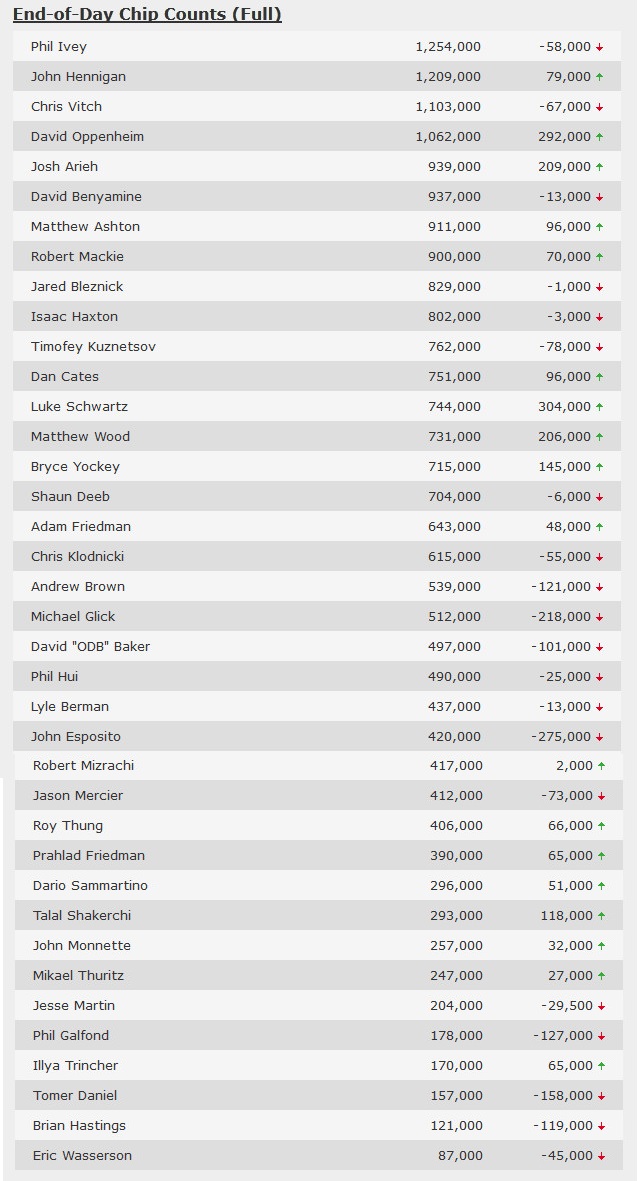Select the player name Dan Cates
The width and height of the screenshot is (640, 1181).
click(x=65, y=377)
